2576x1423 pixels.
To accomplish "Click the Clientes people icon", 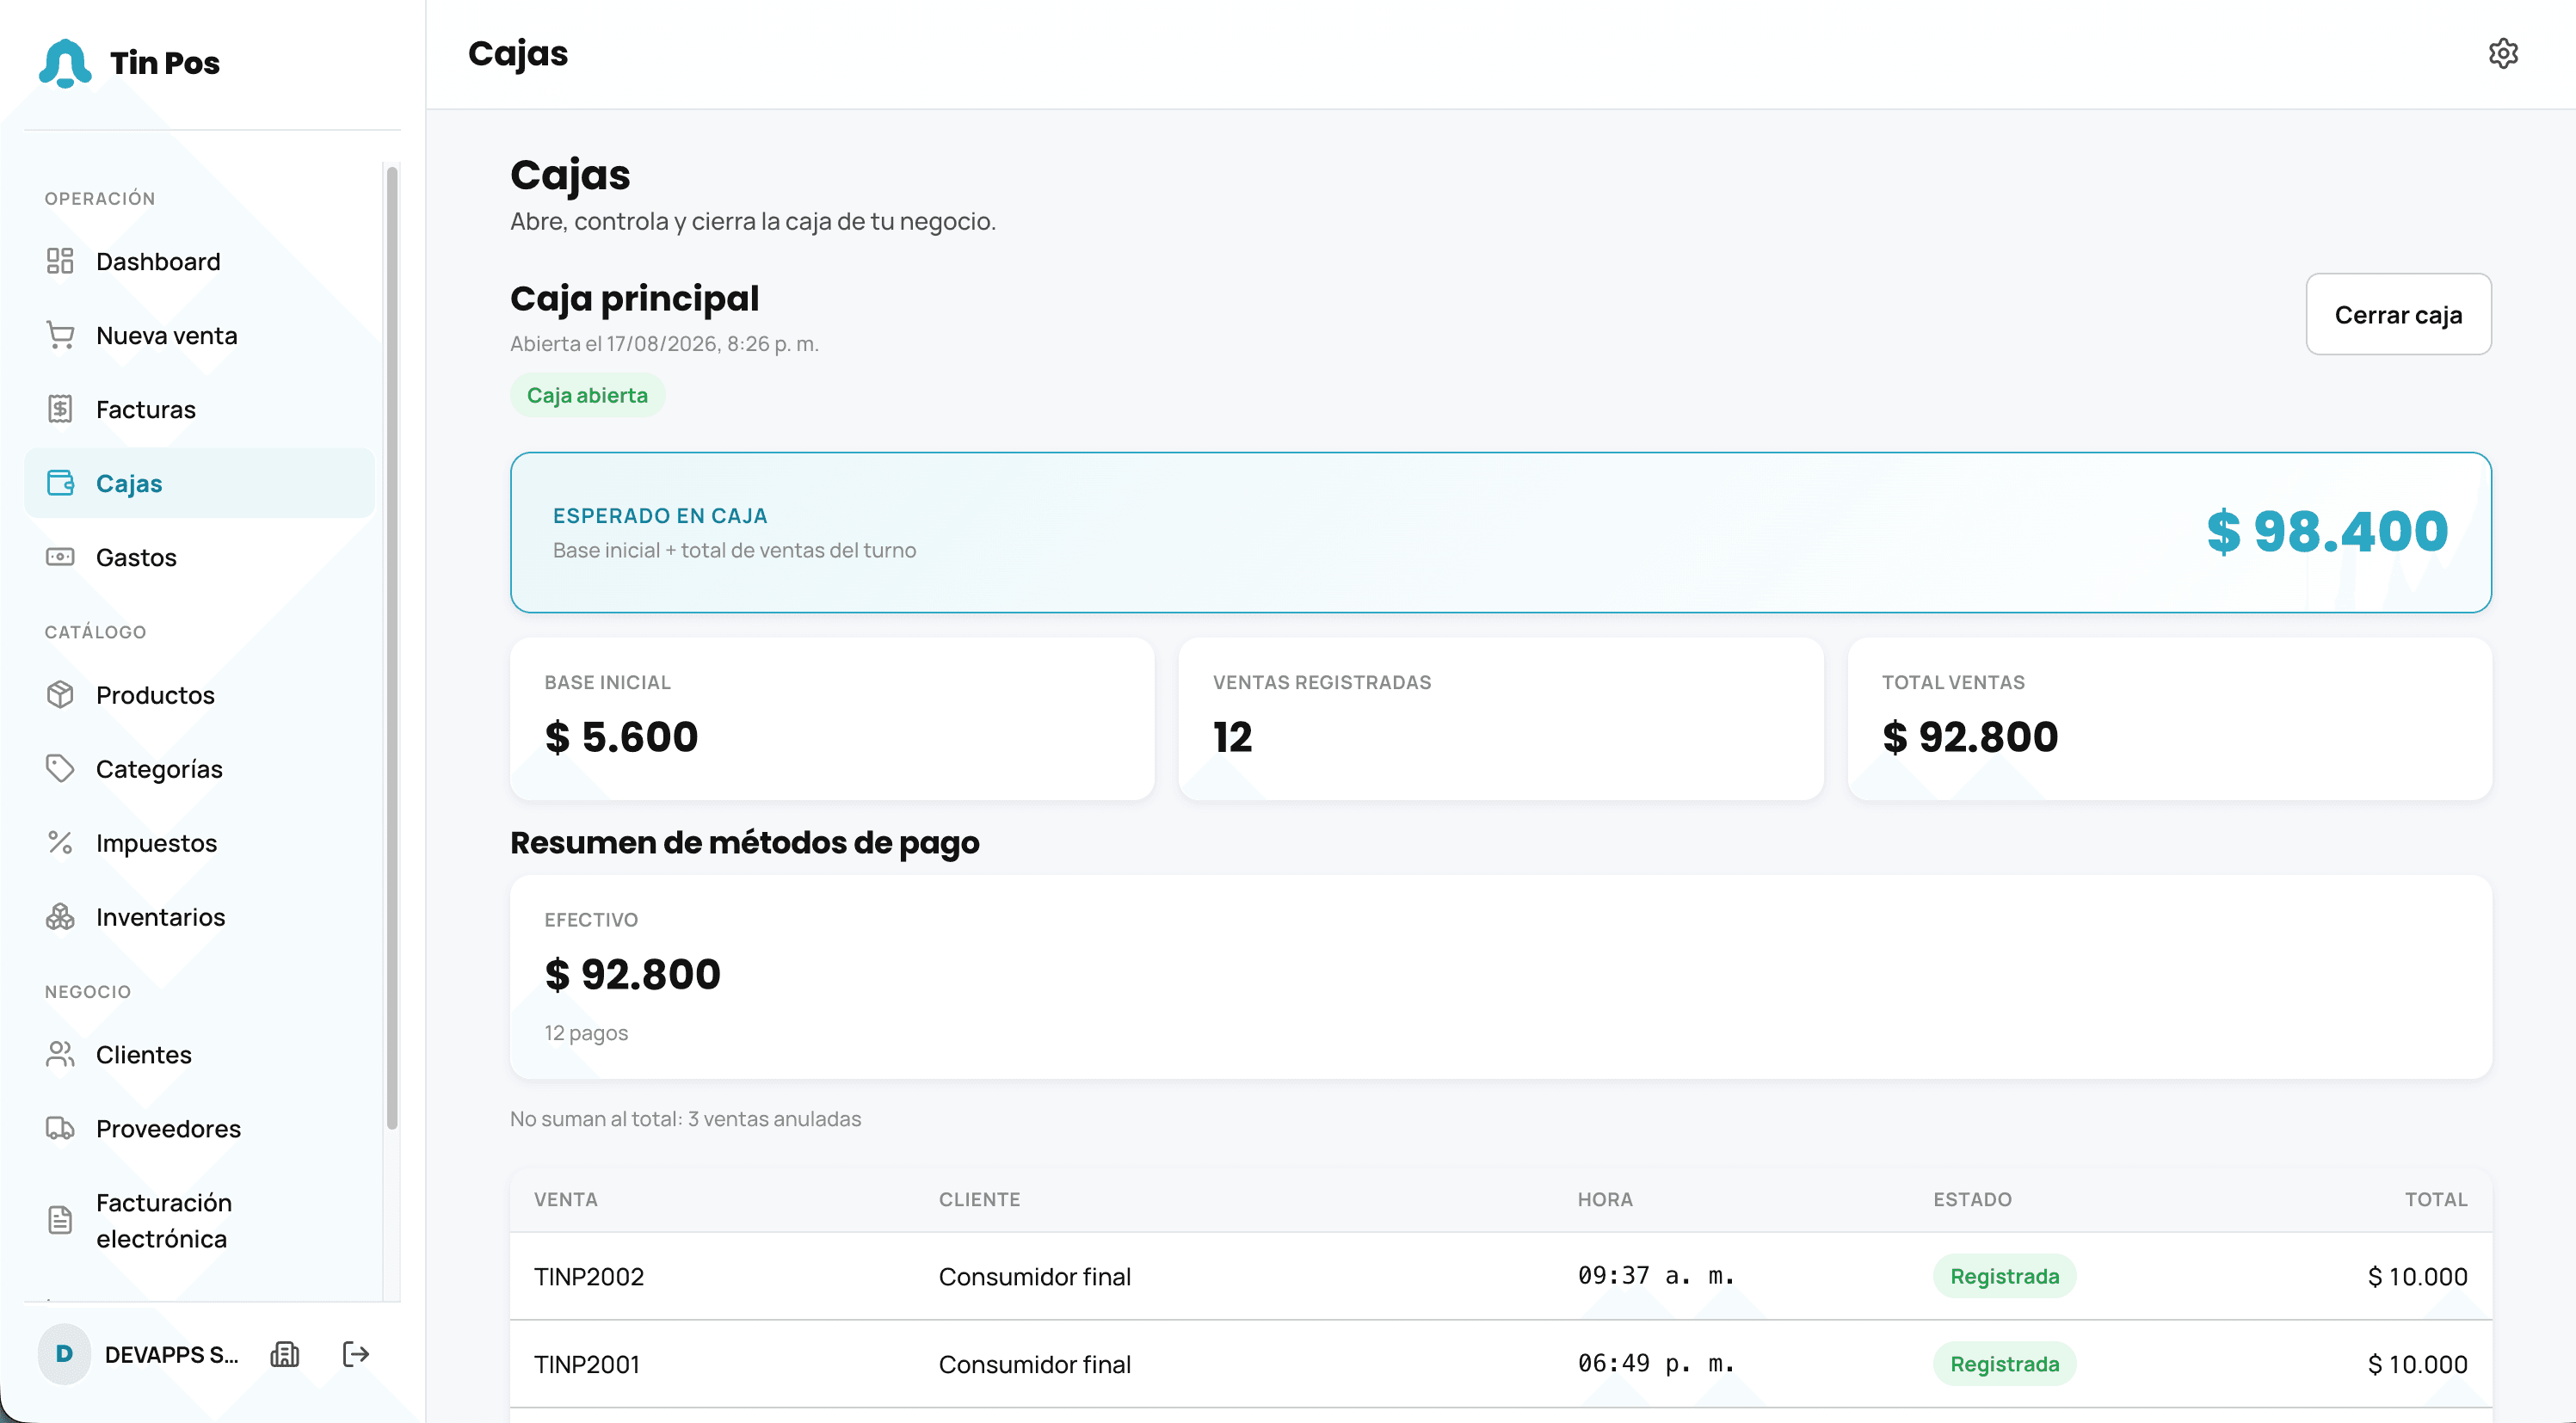I will (60, 1054).
